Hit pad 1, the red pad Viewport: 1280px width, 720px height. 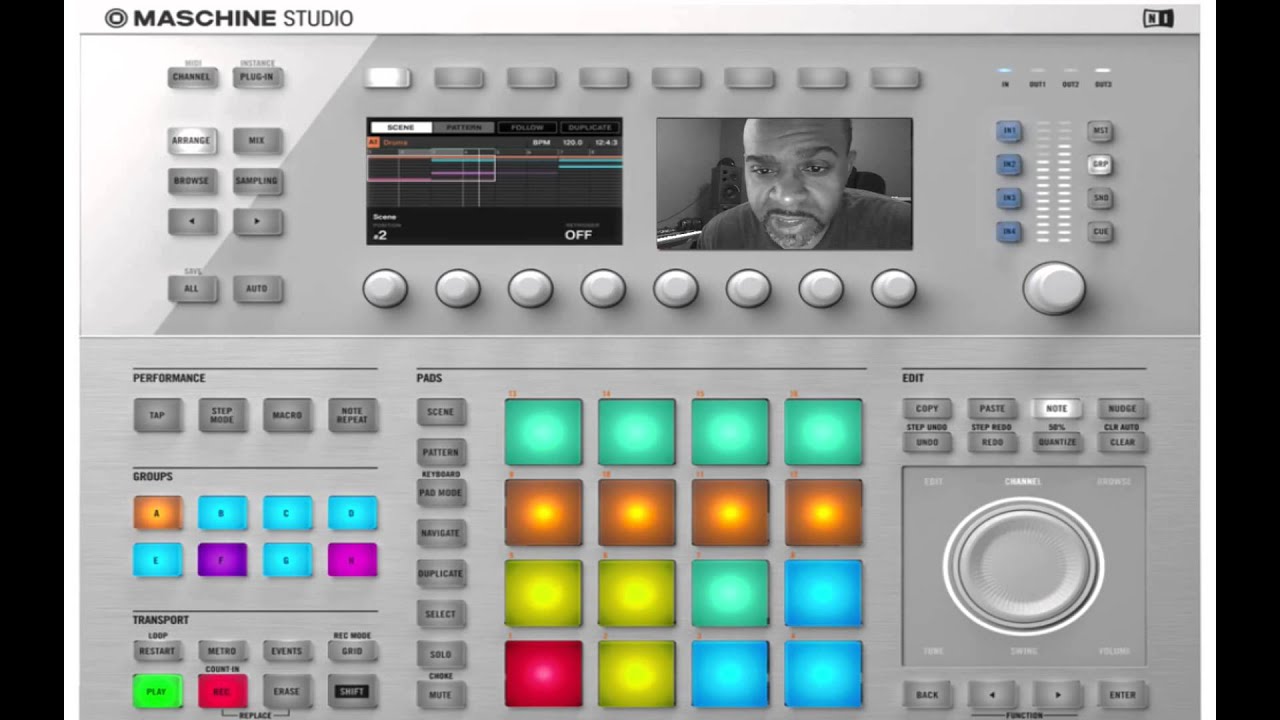(x=543, y=673)
